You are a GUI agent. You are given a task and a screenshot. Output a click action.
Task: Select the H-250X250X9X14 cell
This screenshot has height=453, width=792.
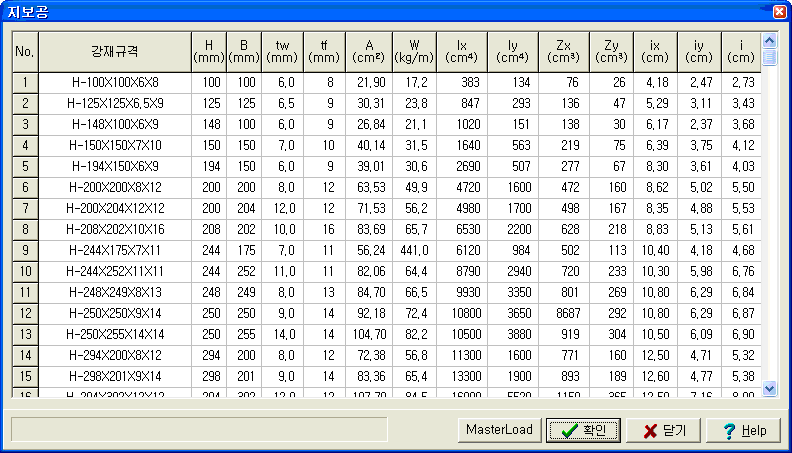pos(115,314)
